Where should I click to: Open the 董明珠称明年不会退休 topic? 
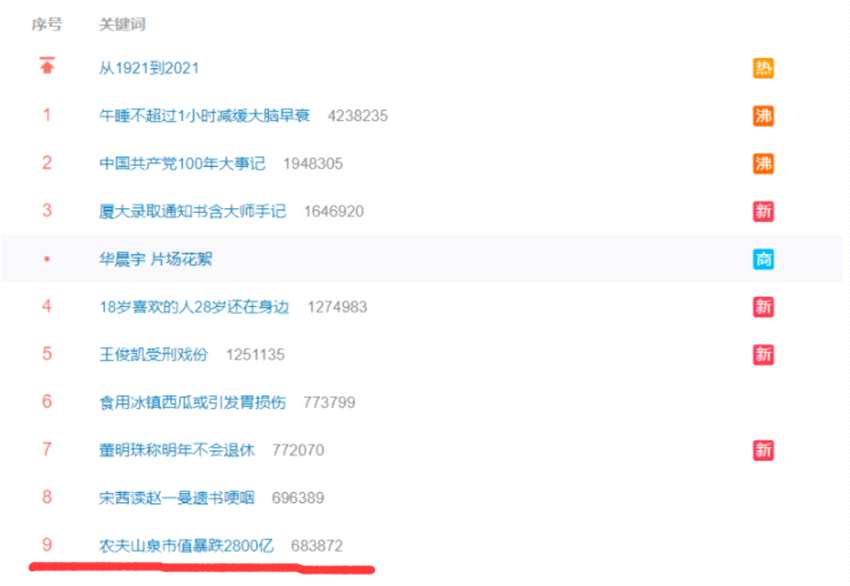177,450
